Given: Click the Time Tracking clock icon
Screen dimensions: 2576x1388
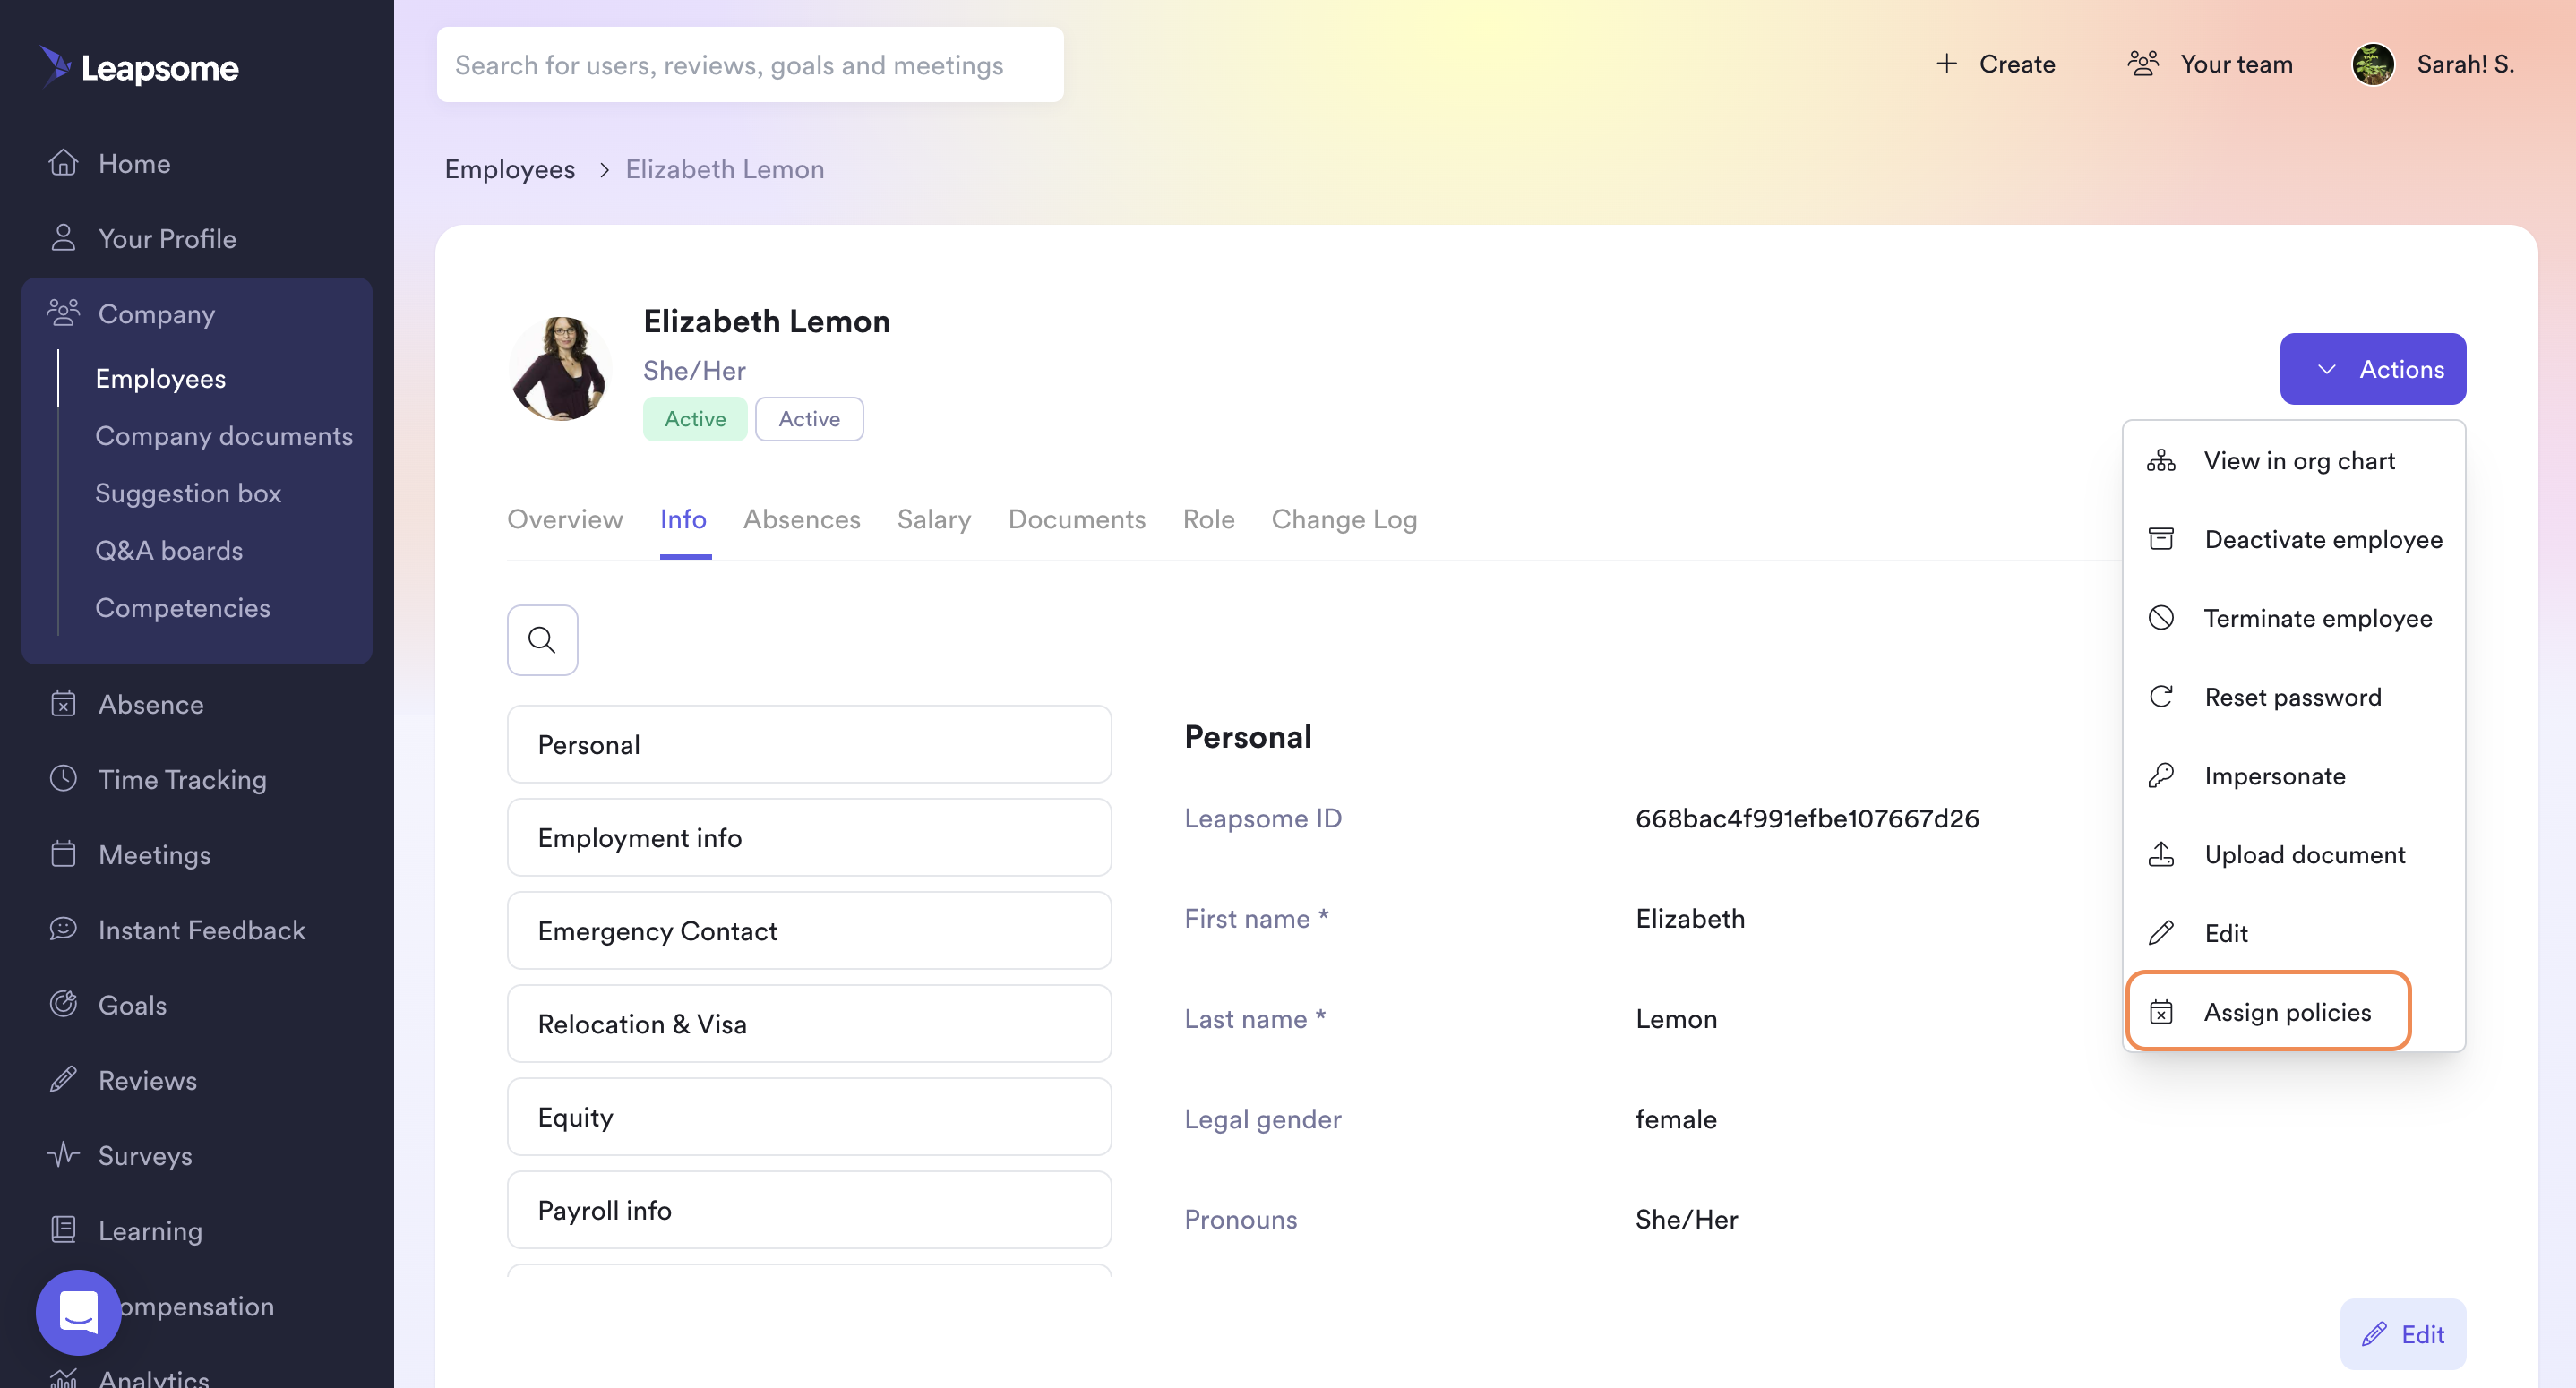Looking at the screenshot, I should [63, 778].
